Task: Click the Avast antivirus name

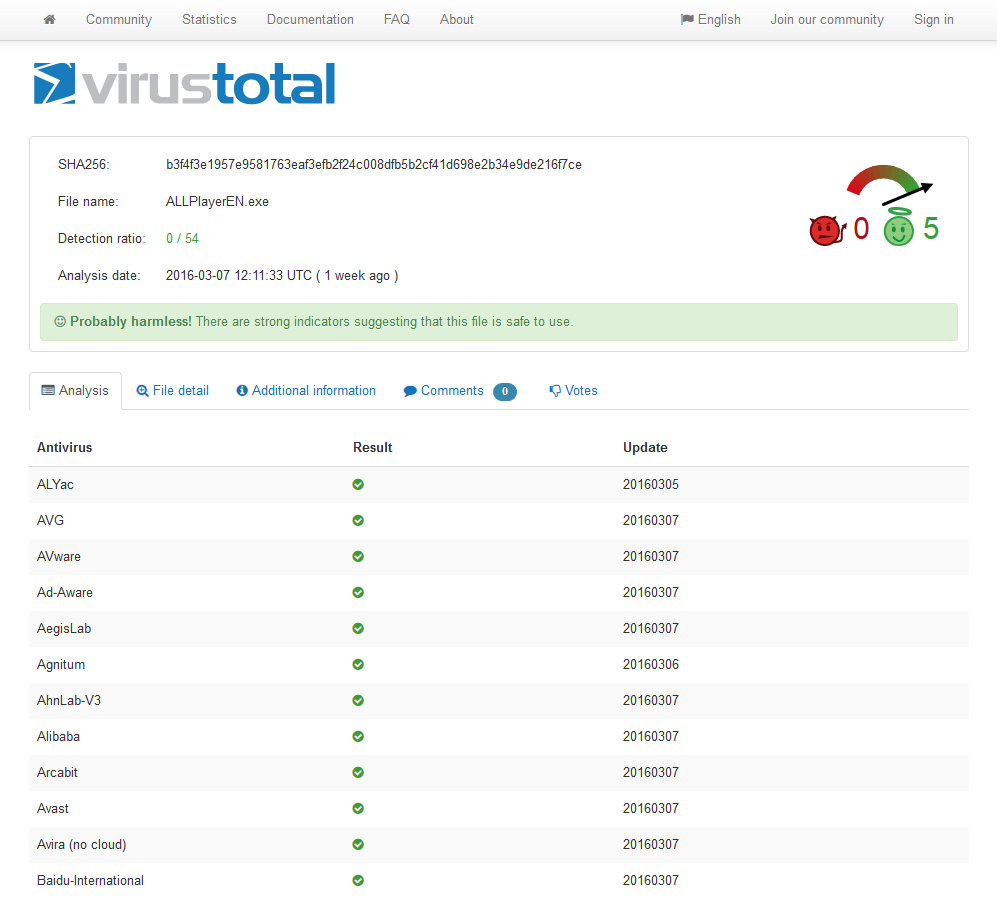Action: (53, 809)
